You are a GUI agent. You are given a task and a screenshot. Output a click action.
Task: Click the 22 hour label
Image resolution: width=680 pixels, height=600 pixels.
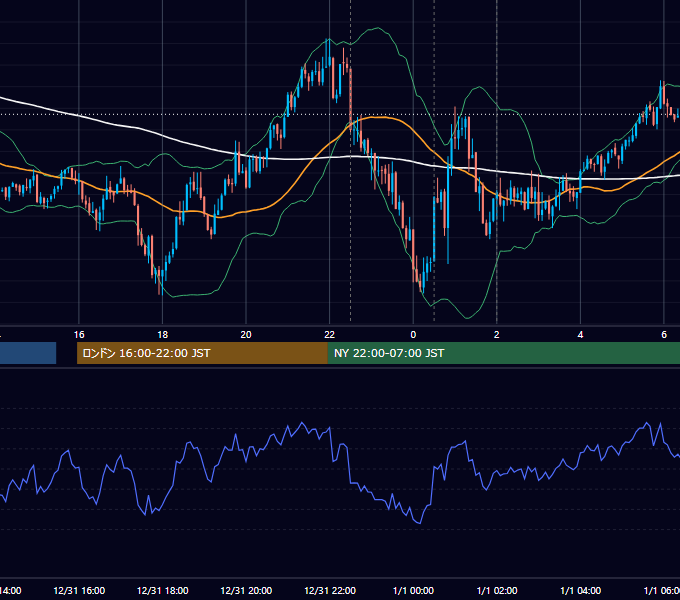click(x=330, y=335)
